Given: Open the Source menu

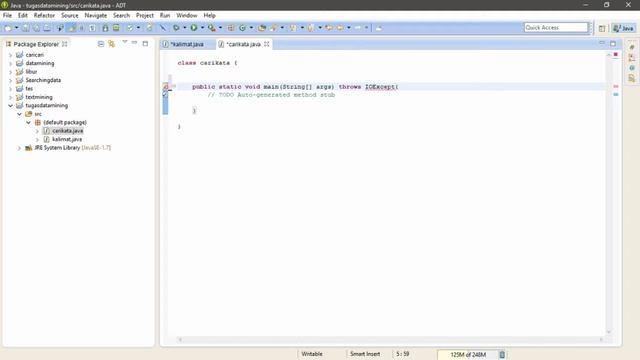Looking at the screenshot, I should point(70,16).
